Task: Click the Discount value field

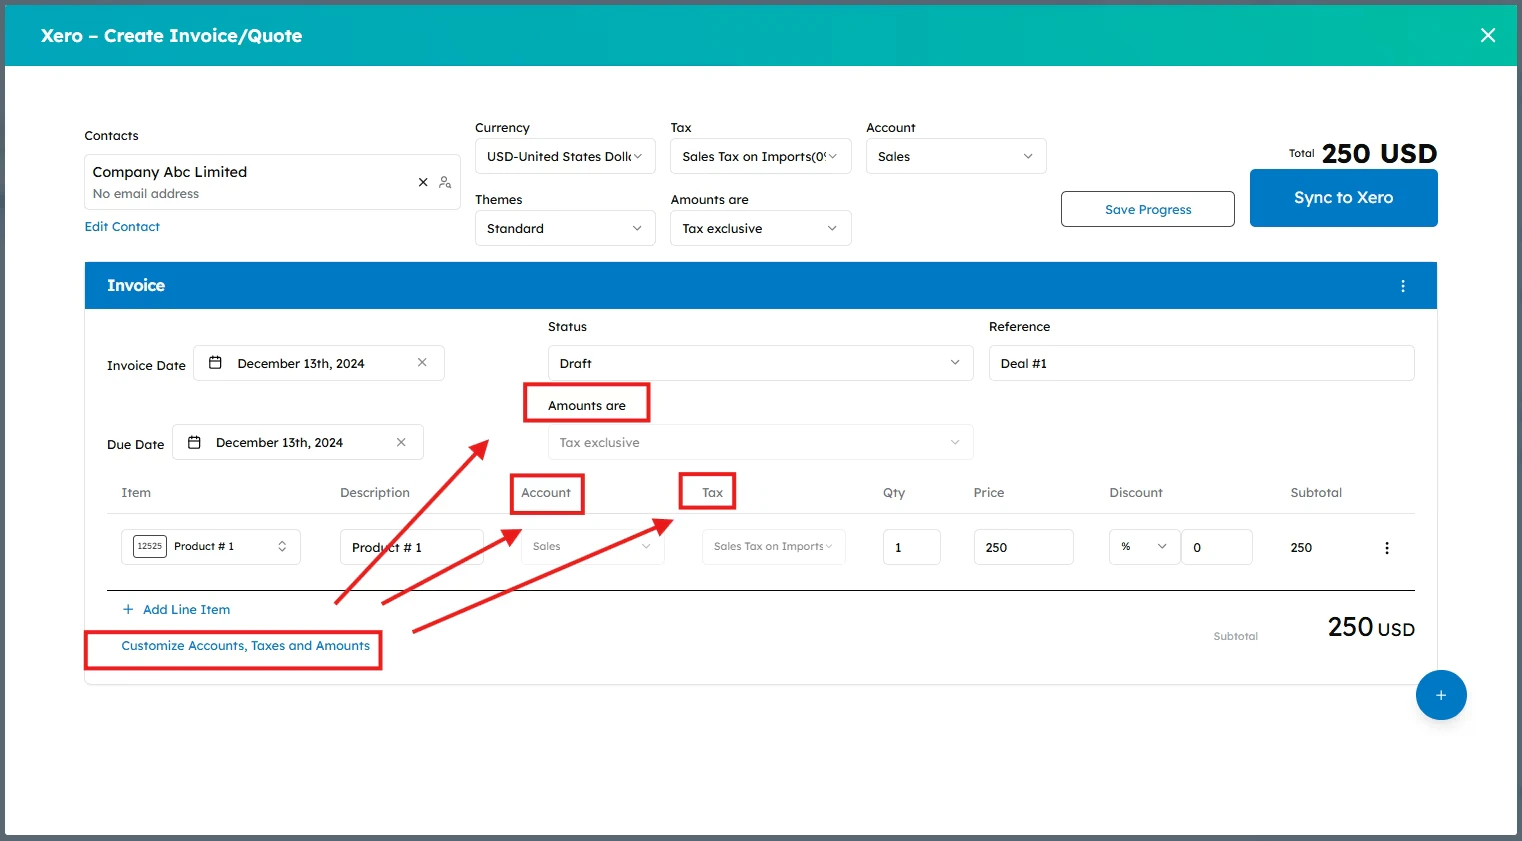Action: 1216,547
